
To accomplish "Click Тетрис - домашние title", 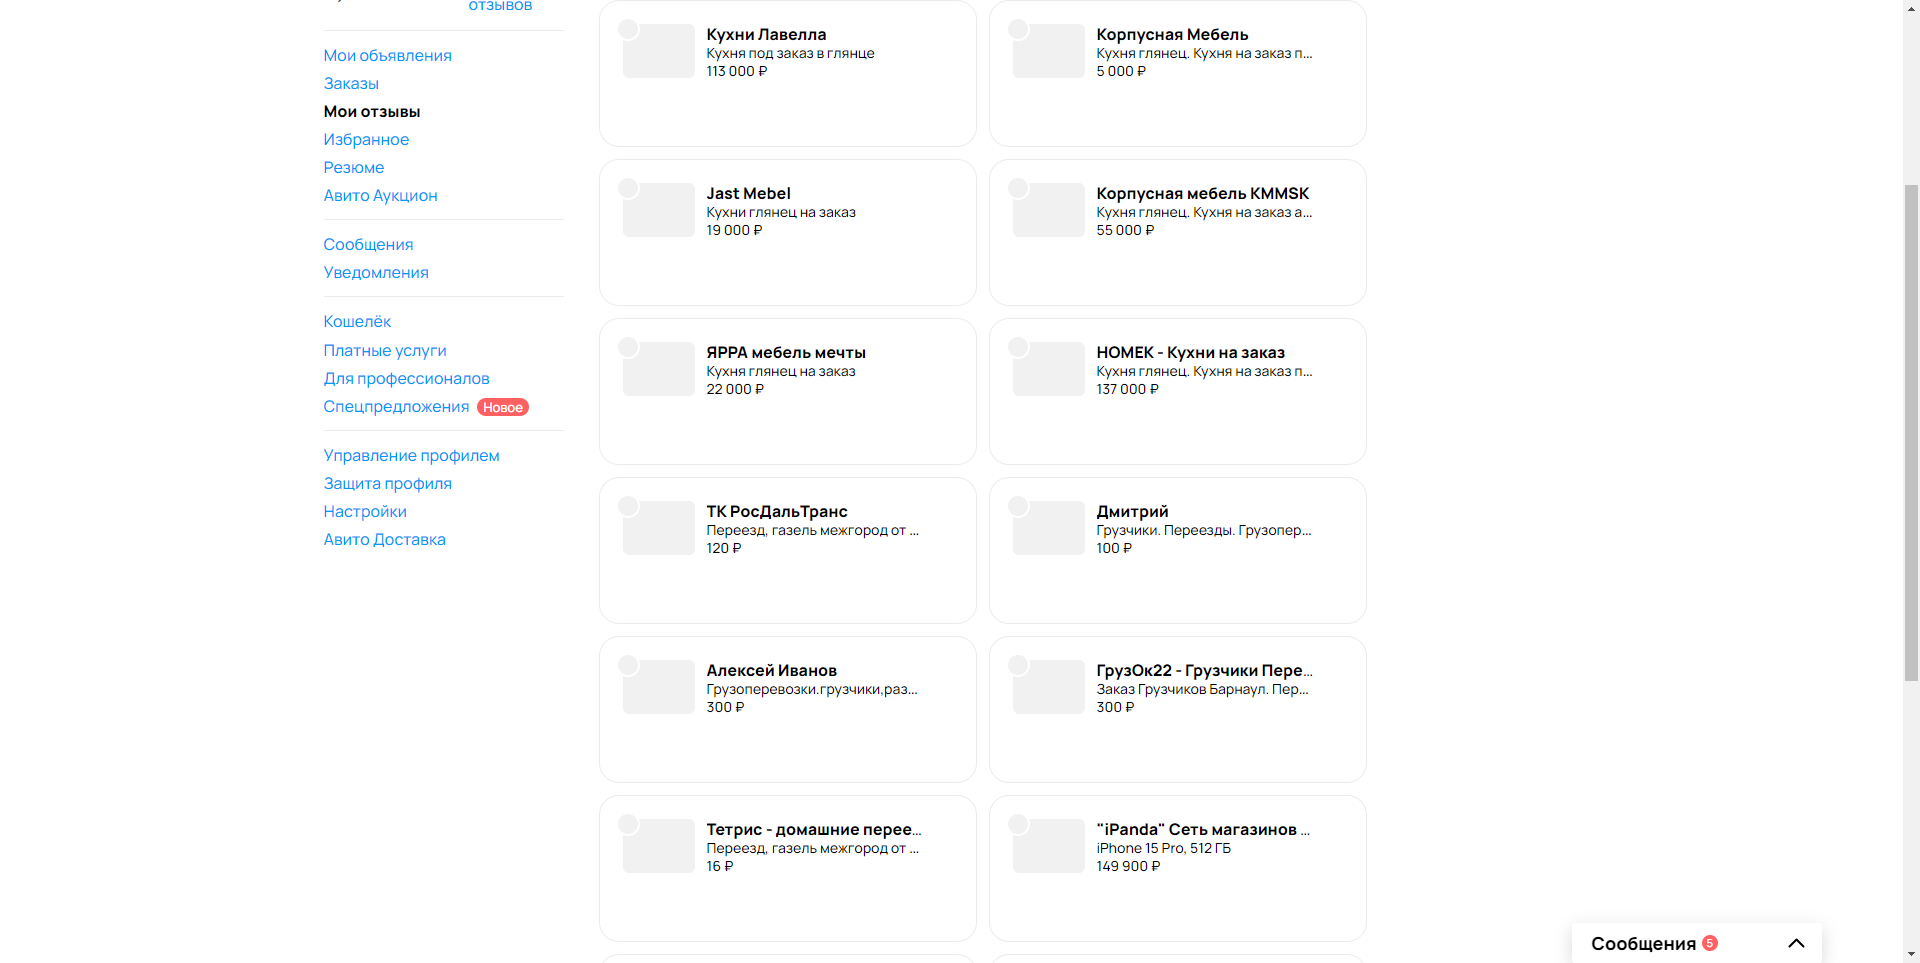I will pyautogui.click(x=813, y=830).
